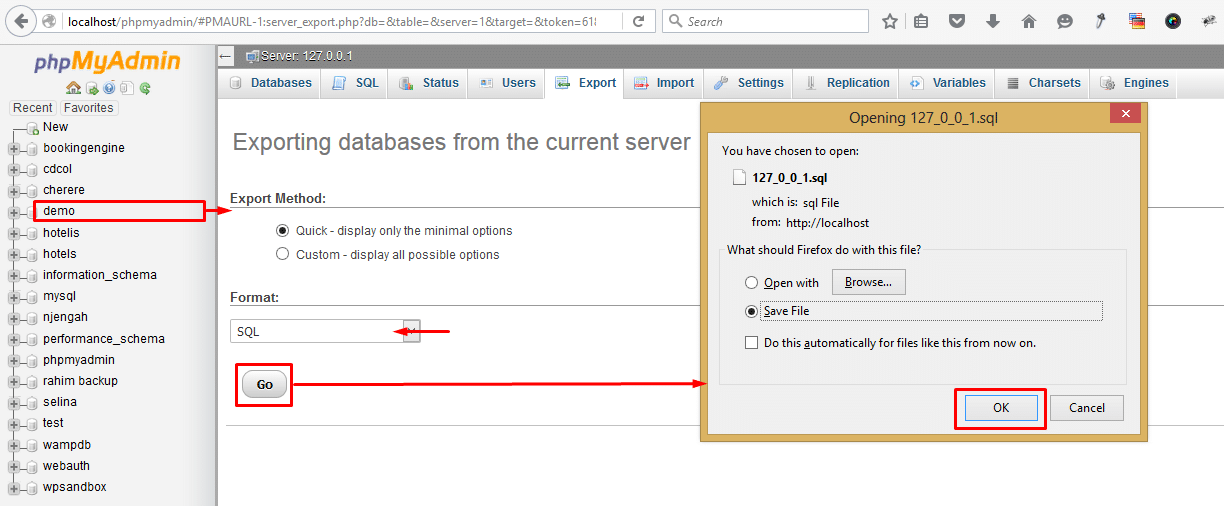The image size is (1224, 506).
Task: Open the Charsets tab
Action: coord(1043,83)
